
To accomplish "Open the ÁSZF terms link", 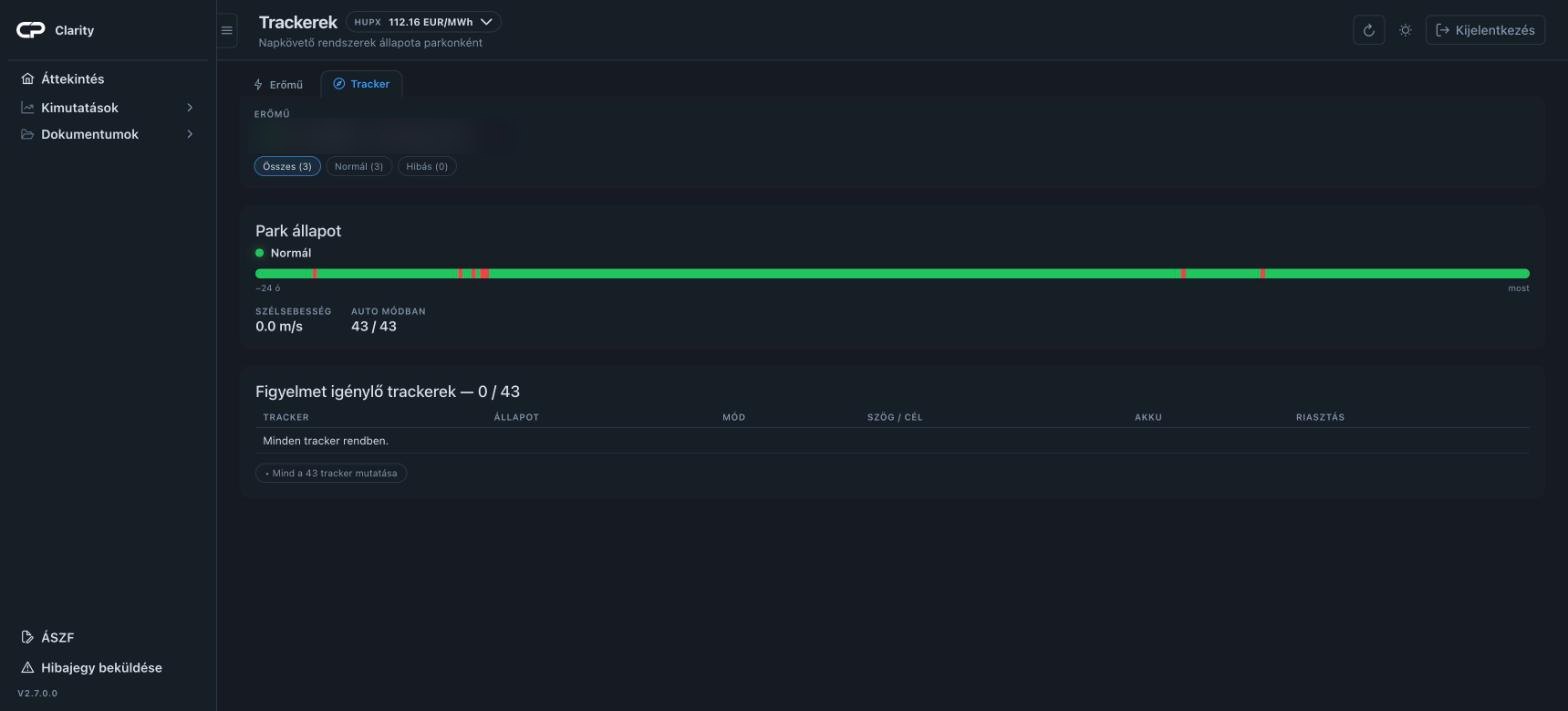I will point(48,638).
